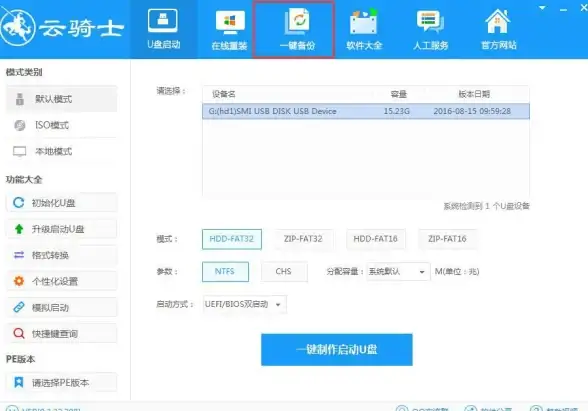The height and width of the screenshot is (411, 588).
Task: Visit the 官方网站 tab
Action: tap(498, 30)
